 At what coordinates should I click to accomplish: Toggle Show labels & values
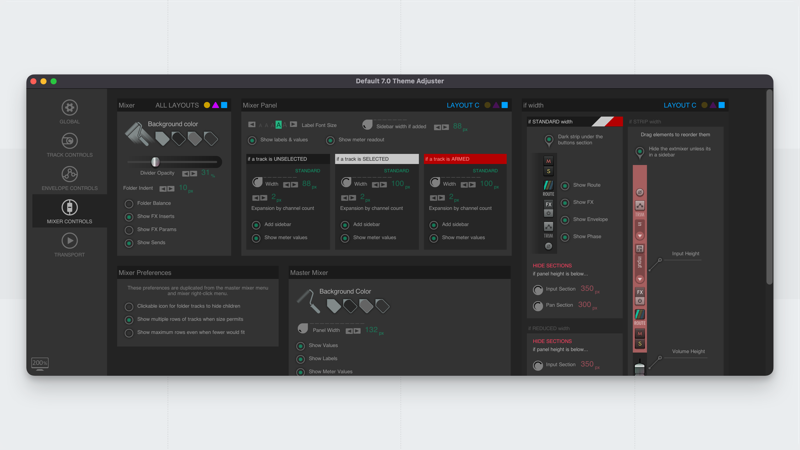click(x=252, y=140)
